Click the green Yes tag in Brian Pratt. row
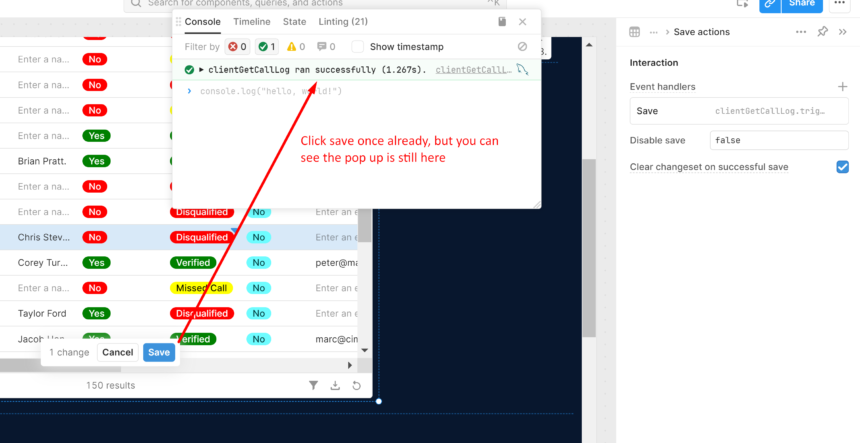 tap(97, 161)
